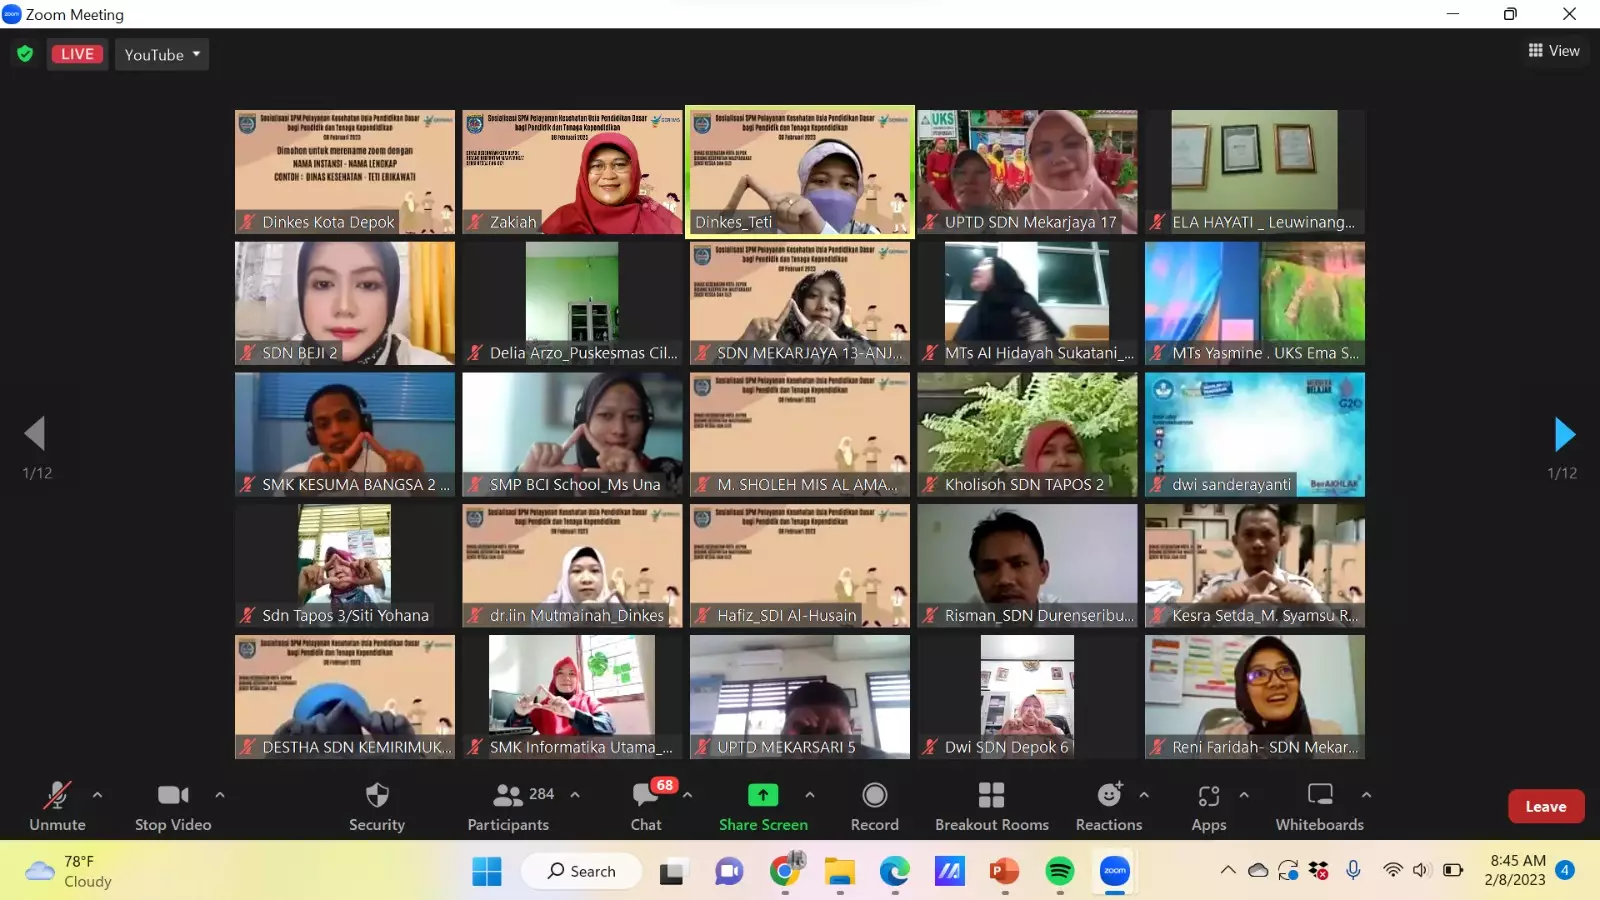Expand the YouTube live stream dropdown
This screenshot has height=900, width=1600.
(162, 54)
